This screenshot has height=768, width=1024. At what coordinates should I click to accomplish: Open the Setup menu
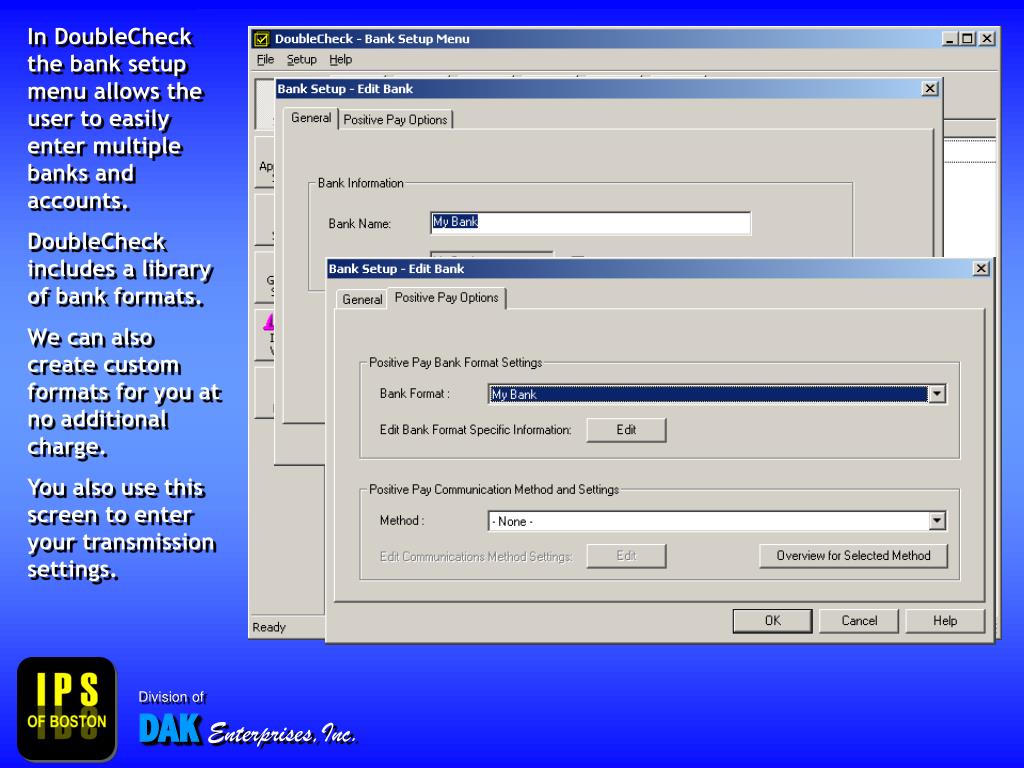[302, 59]
